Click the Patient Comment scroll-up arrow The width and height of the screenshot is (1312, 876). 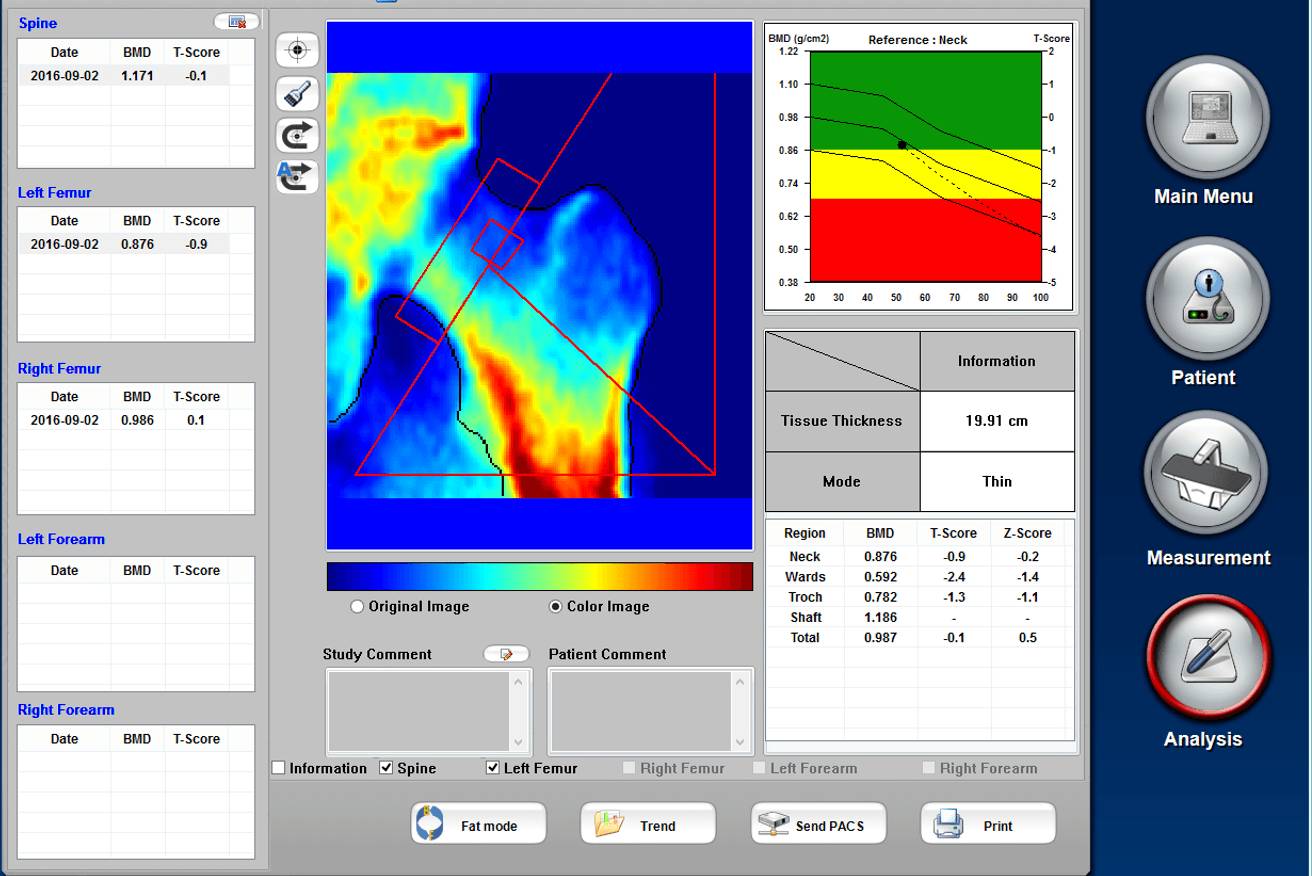click(x=740, y=682)
